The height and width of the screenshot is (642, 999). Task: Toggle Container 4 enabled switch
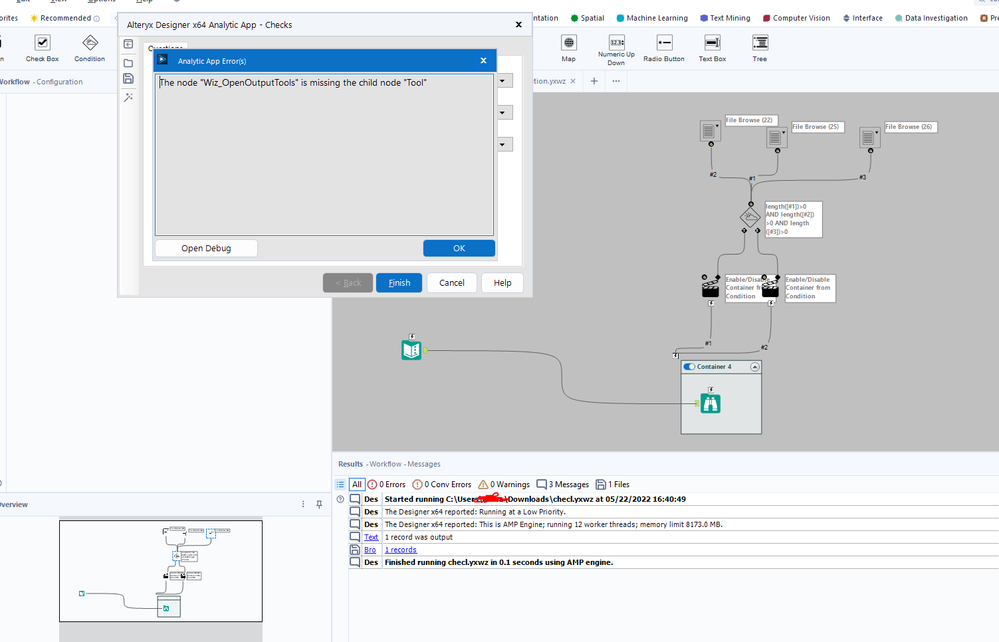[689, 367]
